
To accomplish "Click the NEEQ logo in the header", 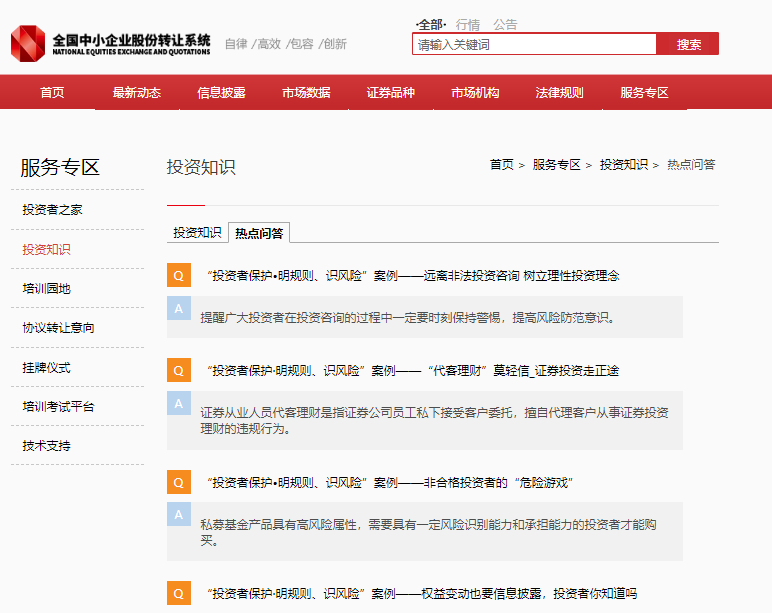I will [x=111, y=43].
